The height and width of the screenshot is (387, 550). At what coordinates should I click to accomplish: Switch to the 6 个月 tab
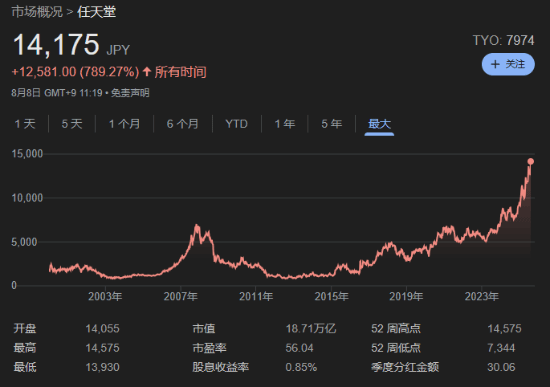(x=182, y=124)
